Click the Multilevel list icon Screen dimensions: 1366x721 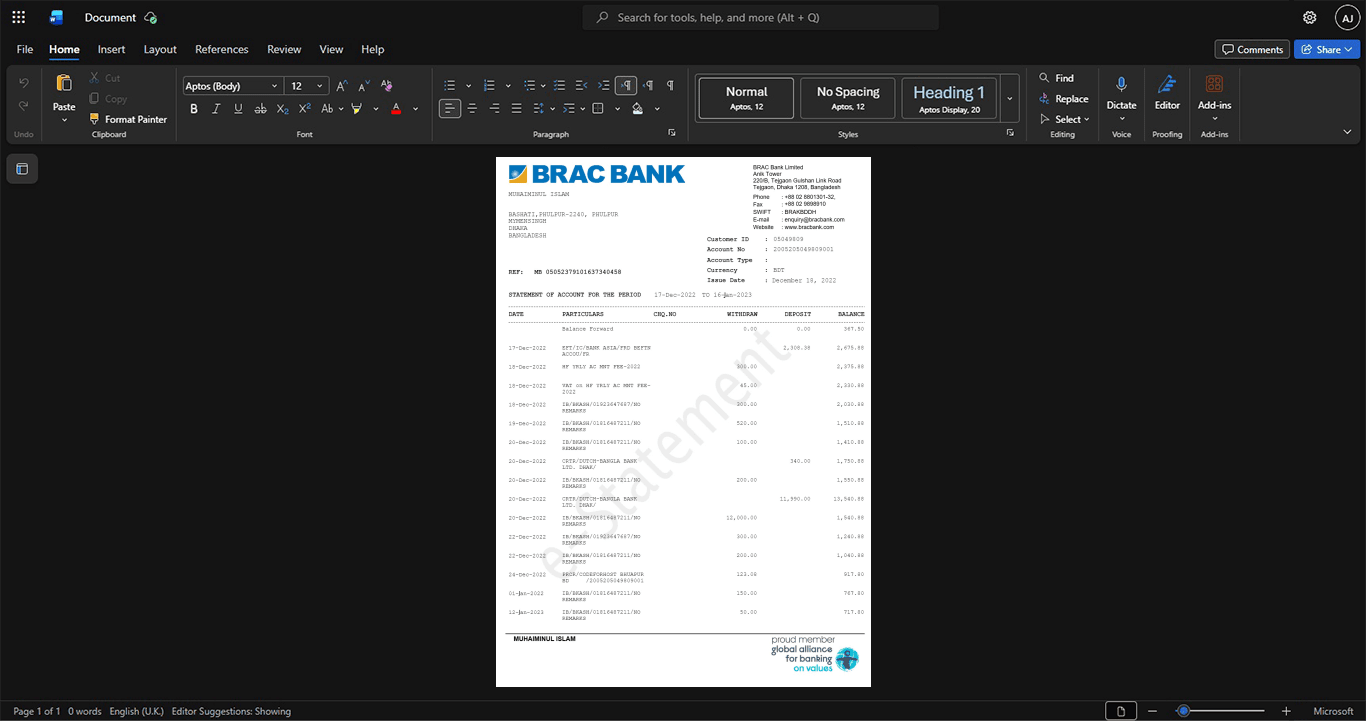point(530,86)
